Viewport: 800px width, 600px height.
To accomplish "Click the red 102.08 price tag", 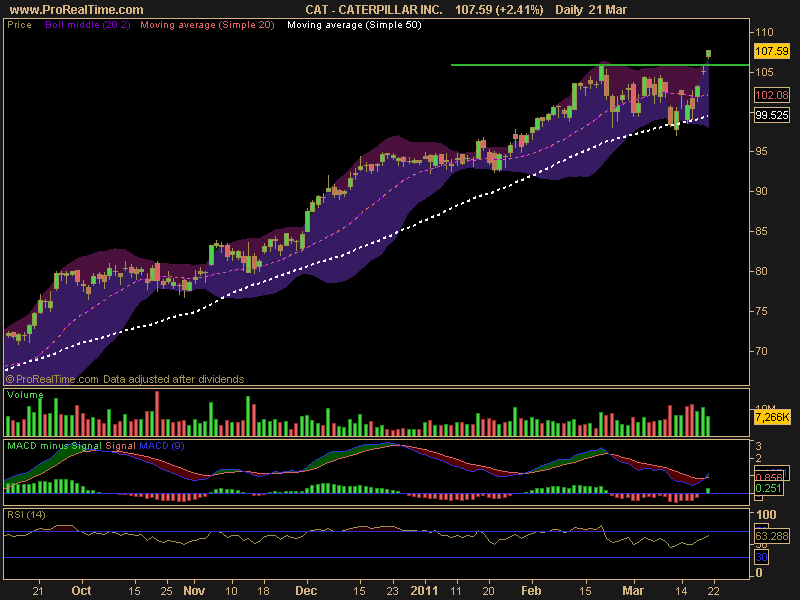I will click(771, 95).
